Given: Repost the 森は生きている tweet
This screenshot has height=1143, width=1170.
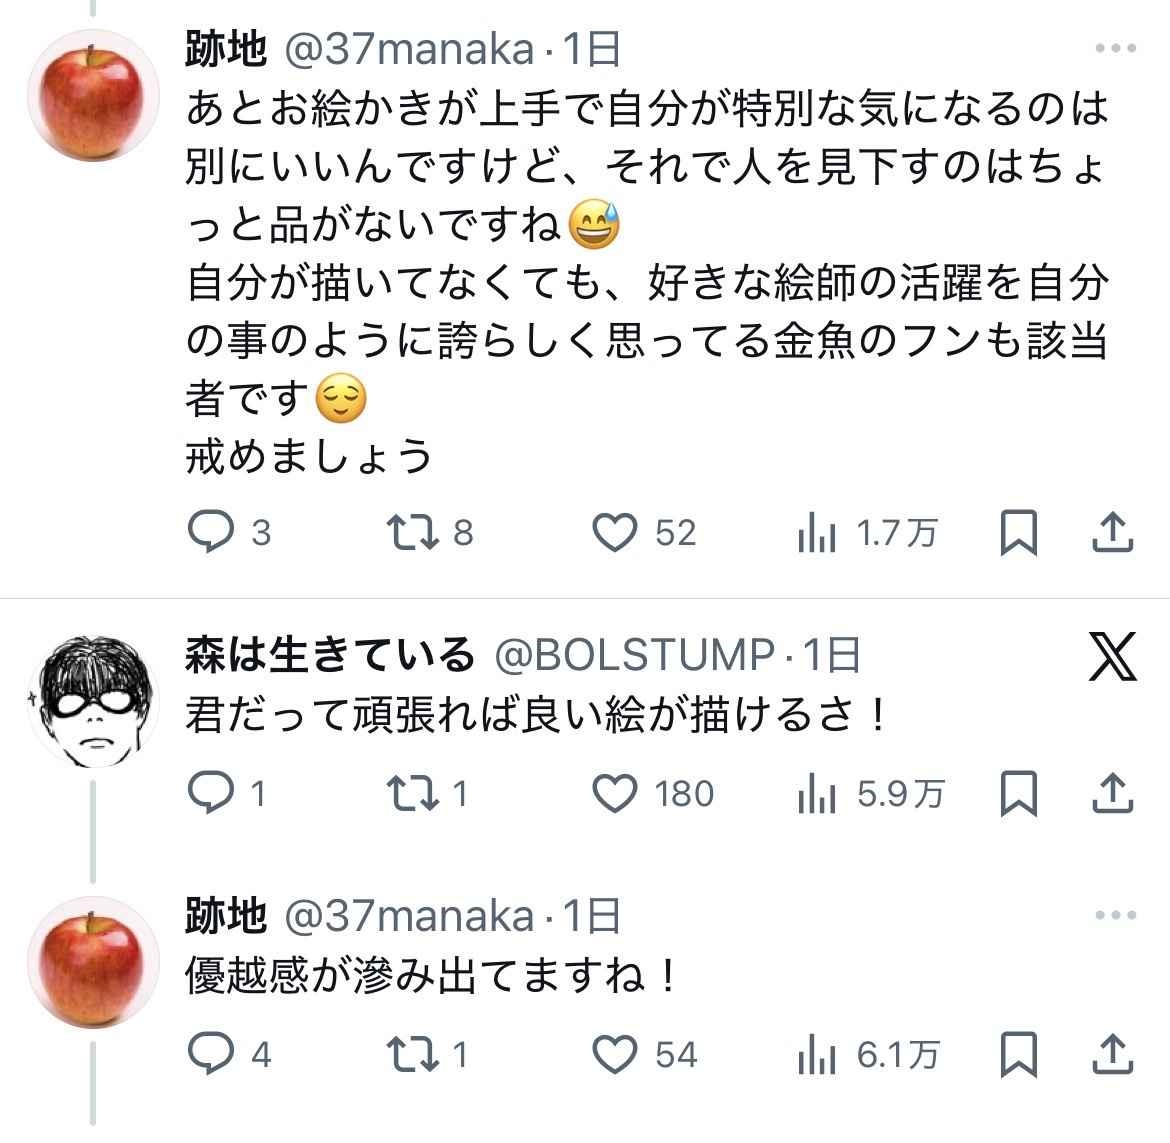Looking at the screenshot, I should 412,792.
